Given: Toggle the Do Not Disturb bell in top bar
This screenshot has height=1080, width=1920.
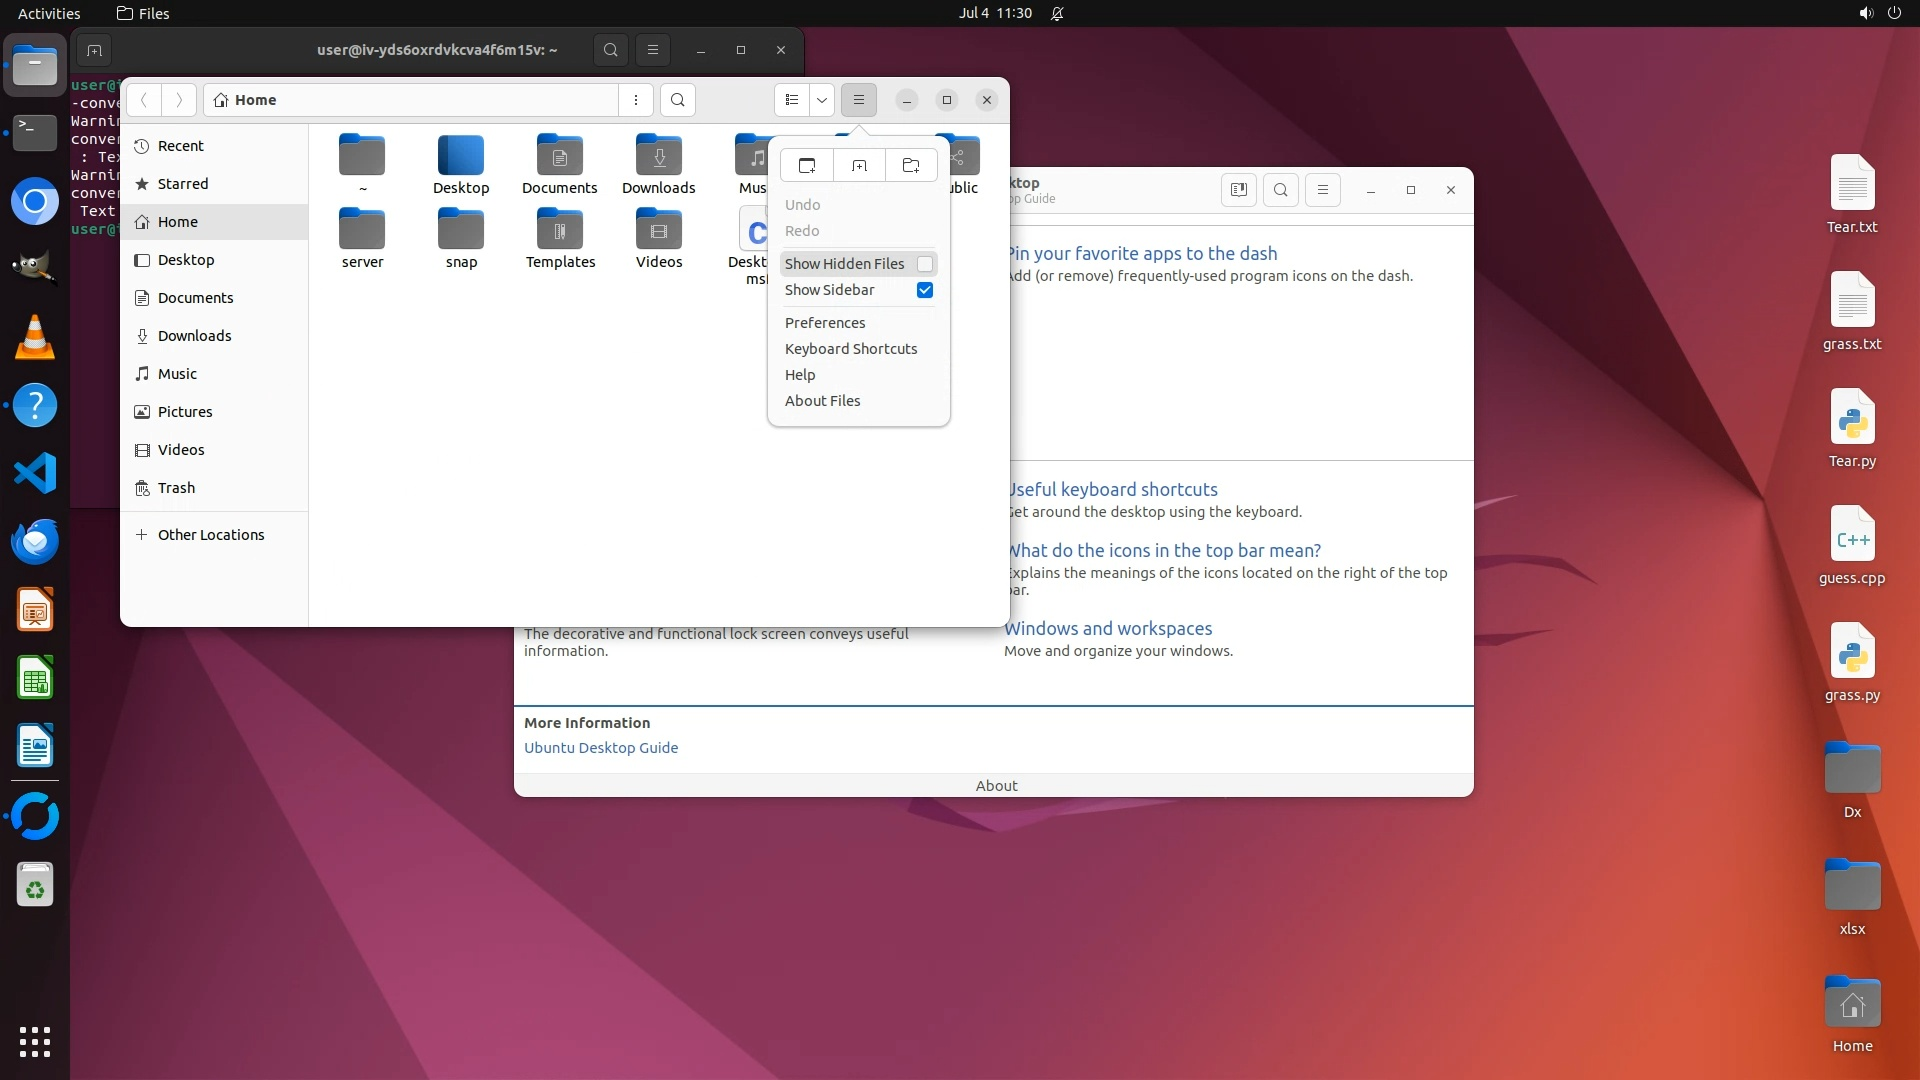Looking at the screenshot, I should 1057,13.
